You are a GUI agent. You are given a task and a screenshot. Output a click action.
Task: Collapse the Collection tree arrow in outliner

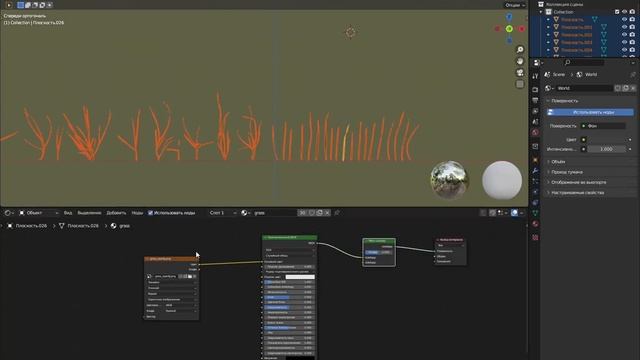point(541,12)
